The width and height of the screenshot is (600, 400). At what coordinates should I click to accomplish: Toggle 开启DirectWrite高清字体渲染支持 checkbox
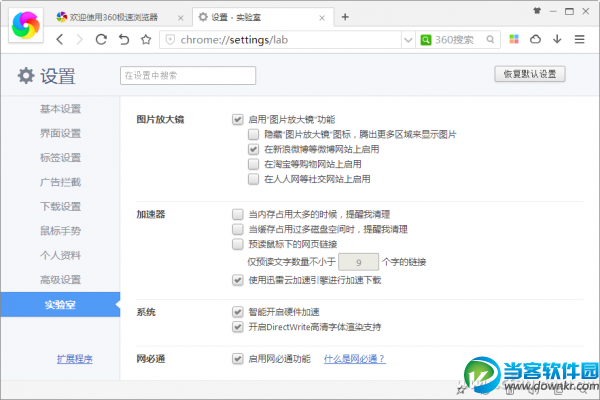(x=238, y=327)
